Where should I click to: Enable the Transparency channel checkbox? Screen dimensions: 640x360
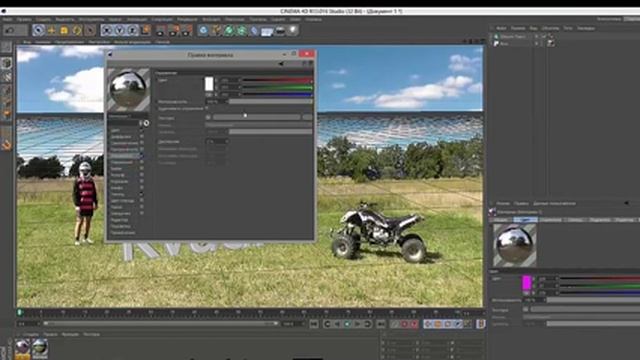coord(142,150)
